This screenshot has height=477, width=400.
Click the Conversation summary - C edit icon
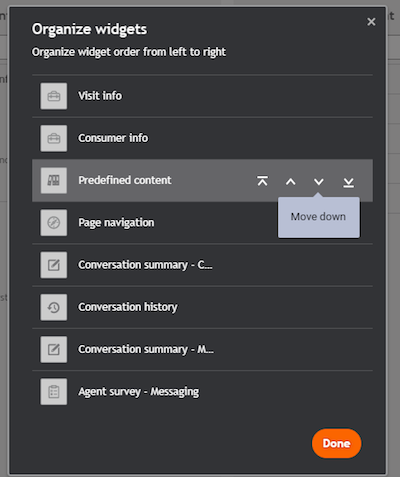click(54, 265)
